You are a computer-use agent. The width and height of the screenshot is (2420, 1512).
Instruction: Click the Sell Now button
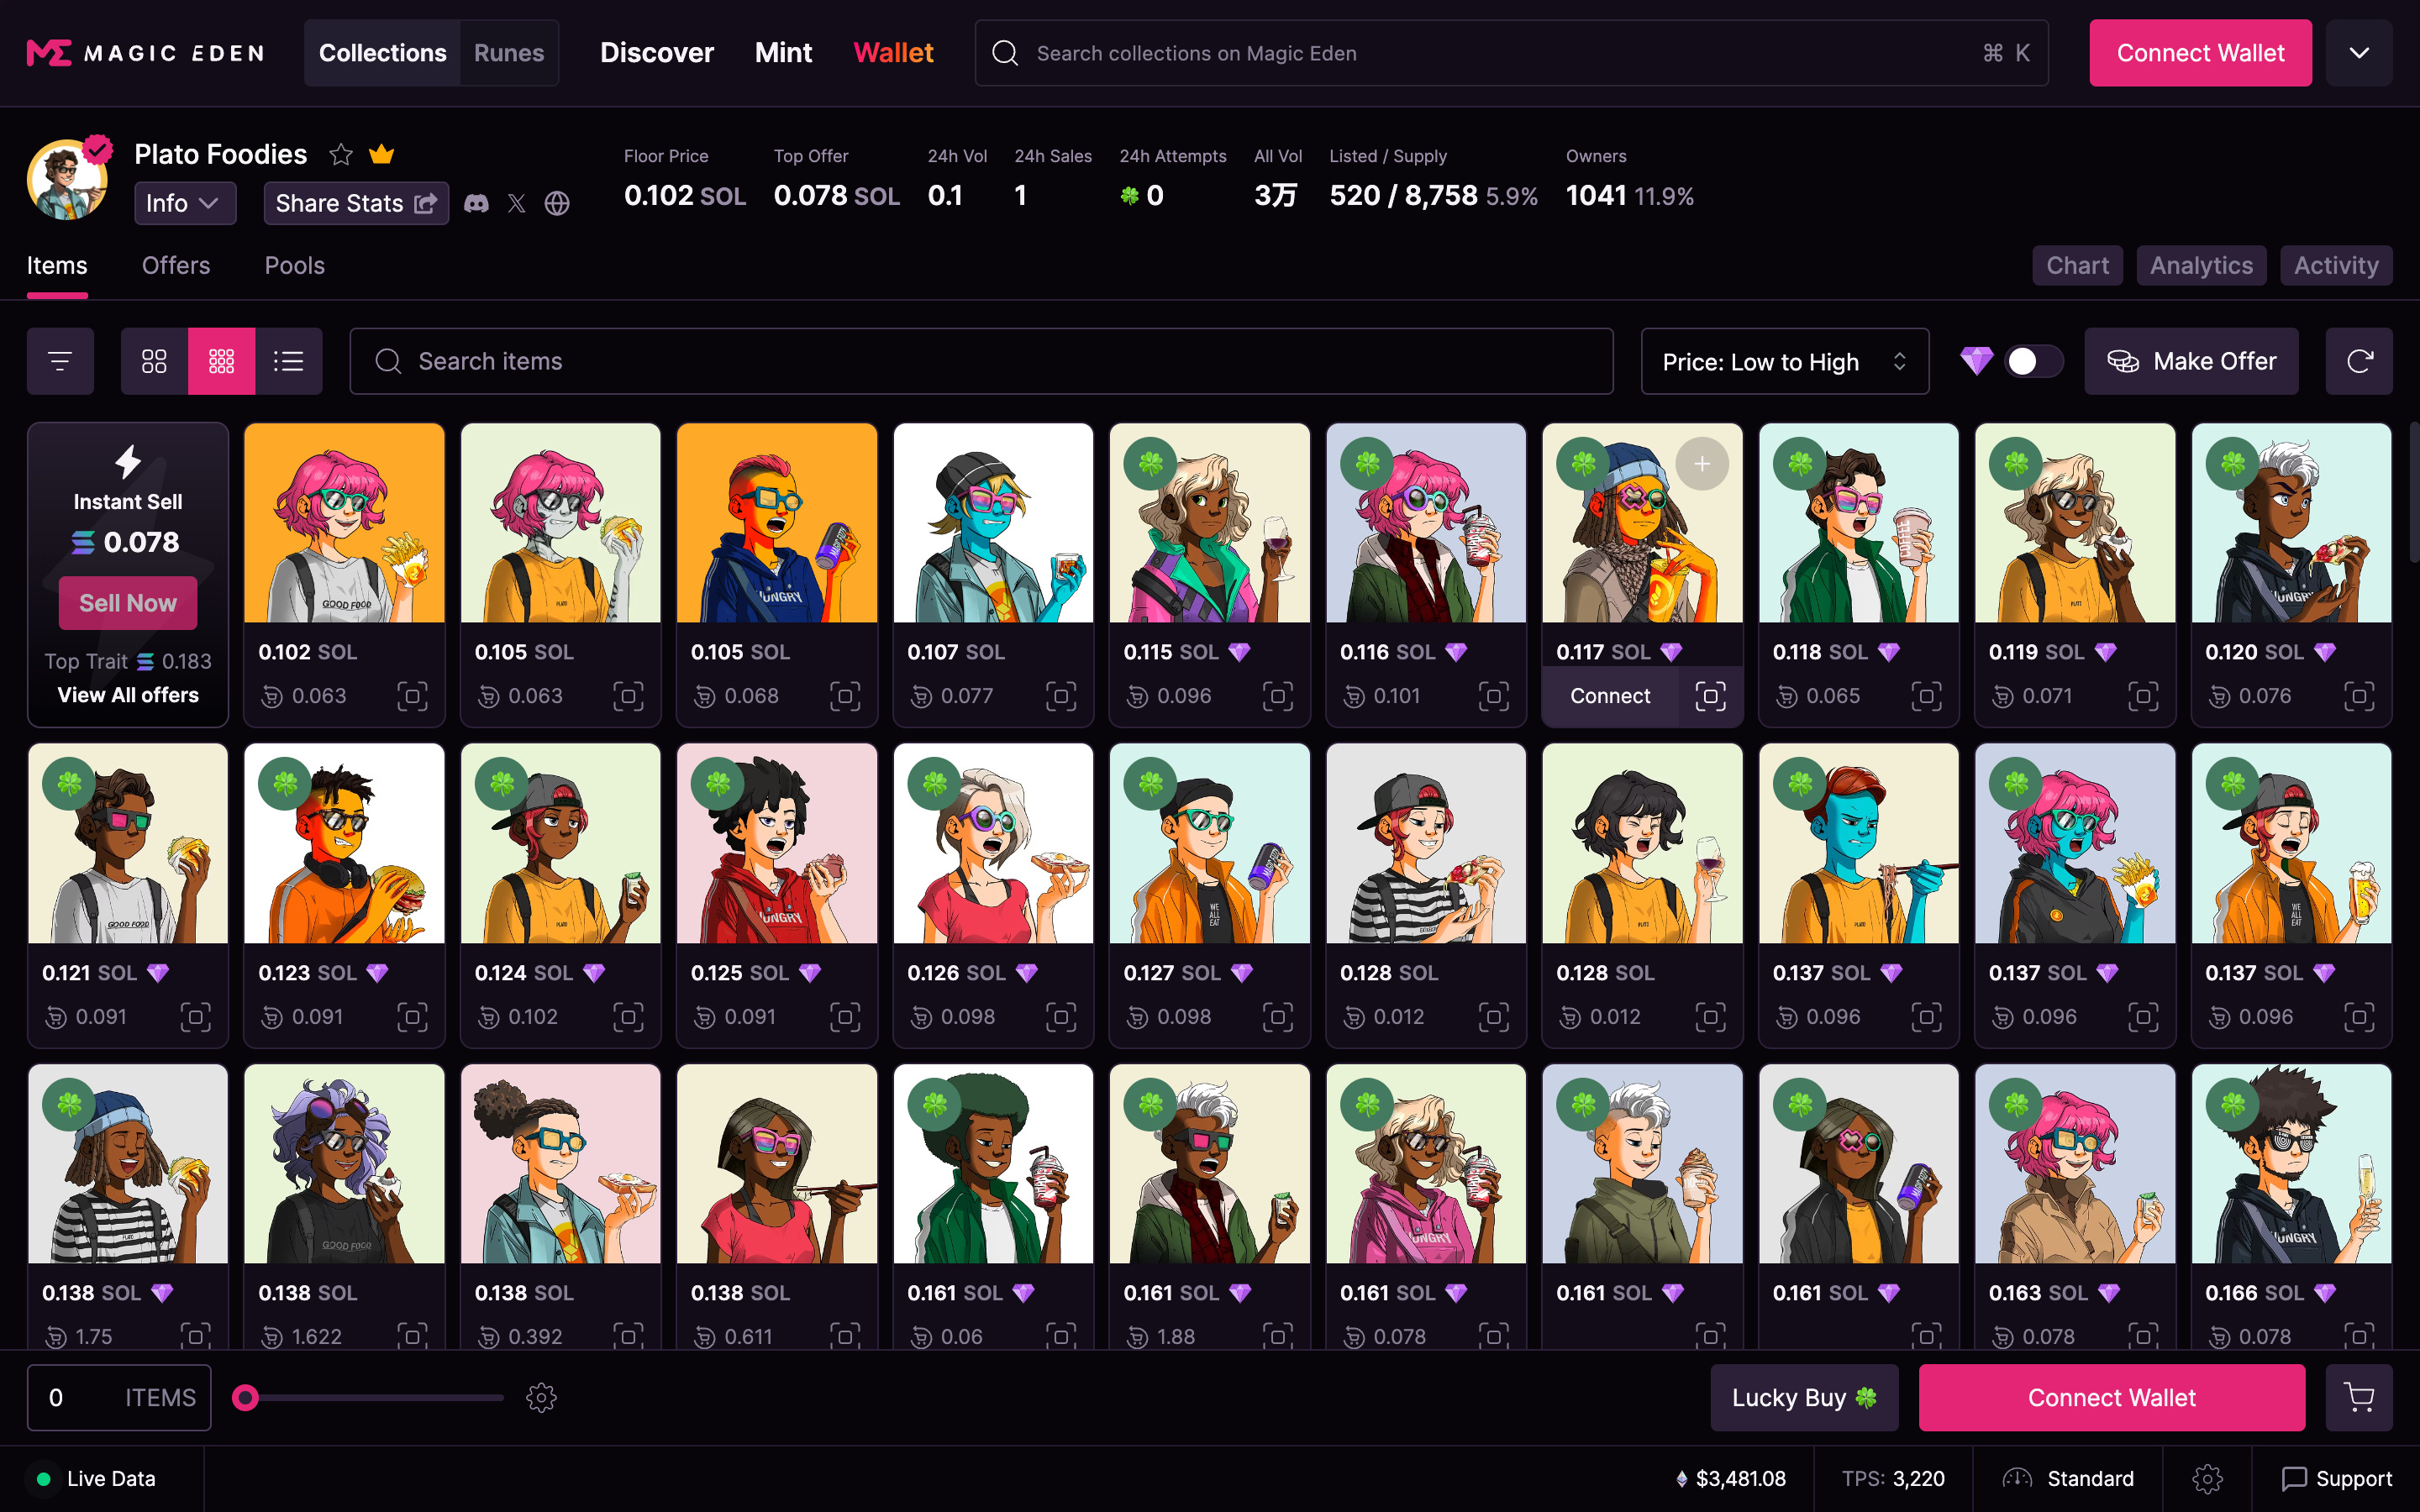[128, 603]
